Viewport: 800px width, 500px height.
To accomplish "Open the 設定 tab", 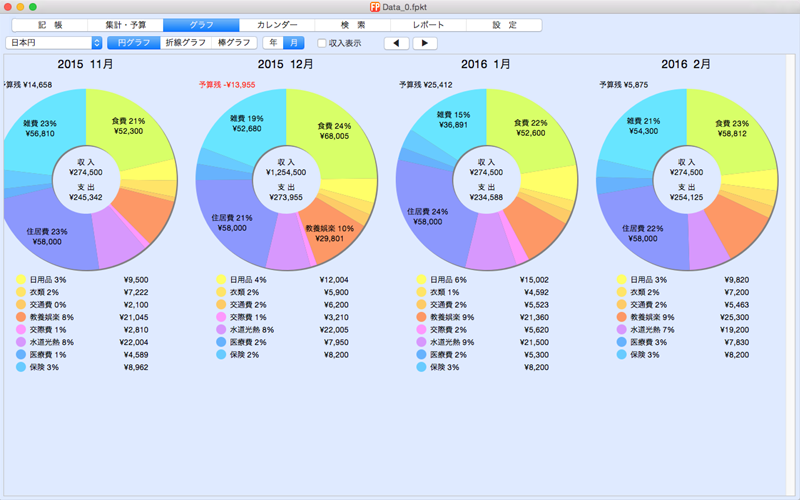I will tap(504, 24).
